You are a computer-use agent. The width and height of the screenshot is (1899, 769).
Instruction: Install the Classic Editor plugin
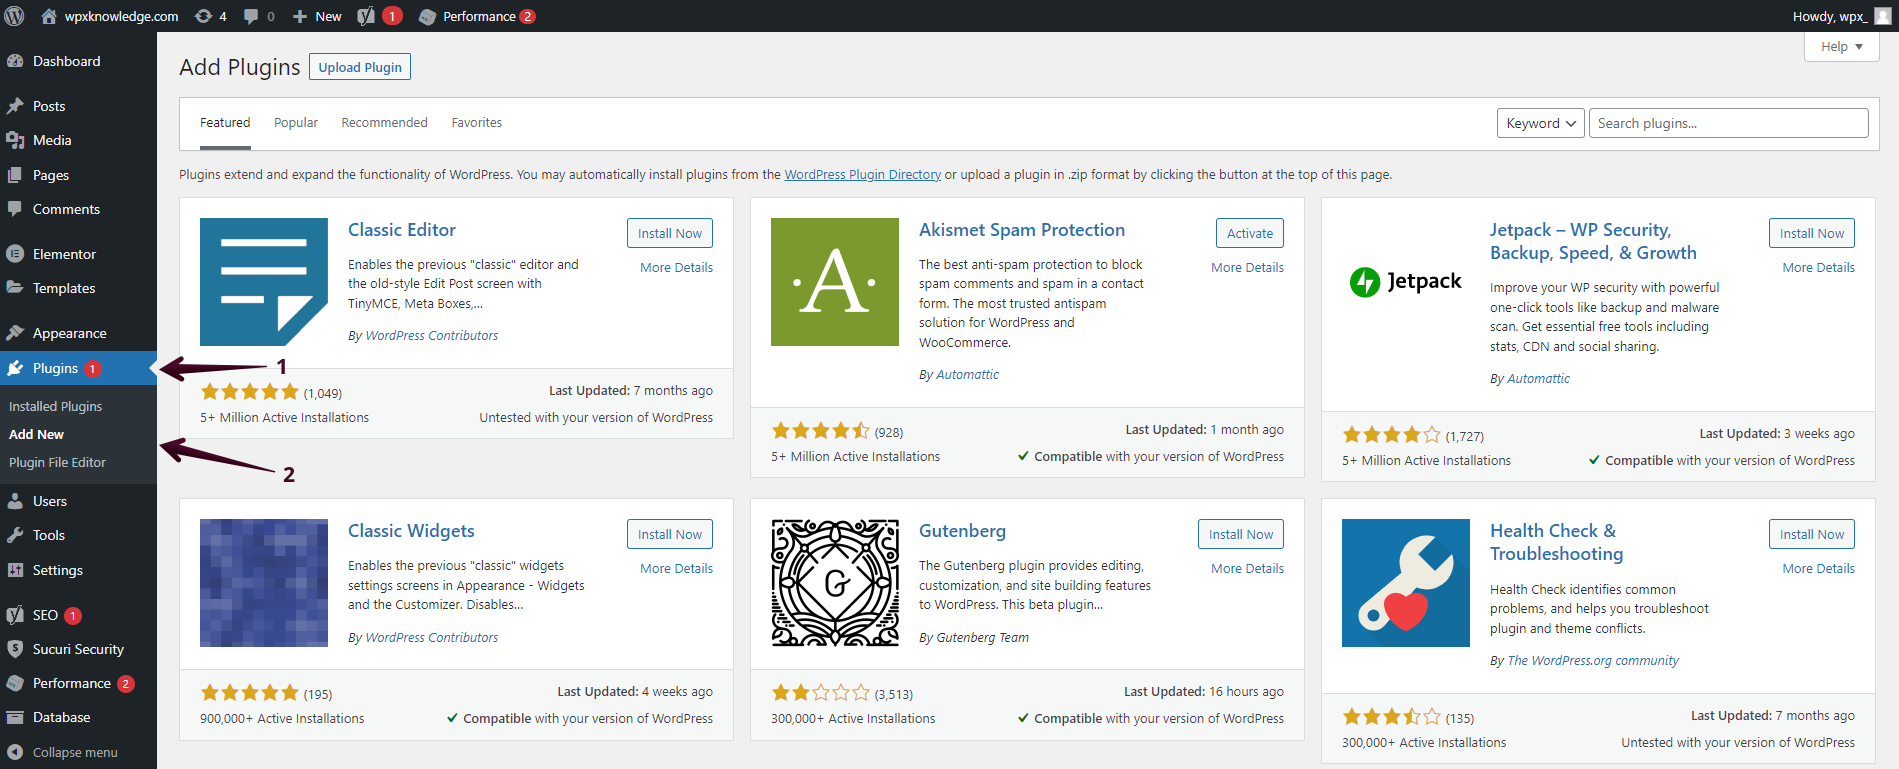[x=670, y=233]
